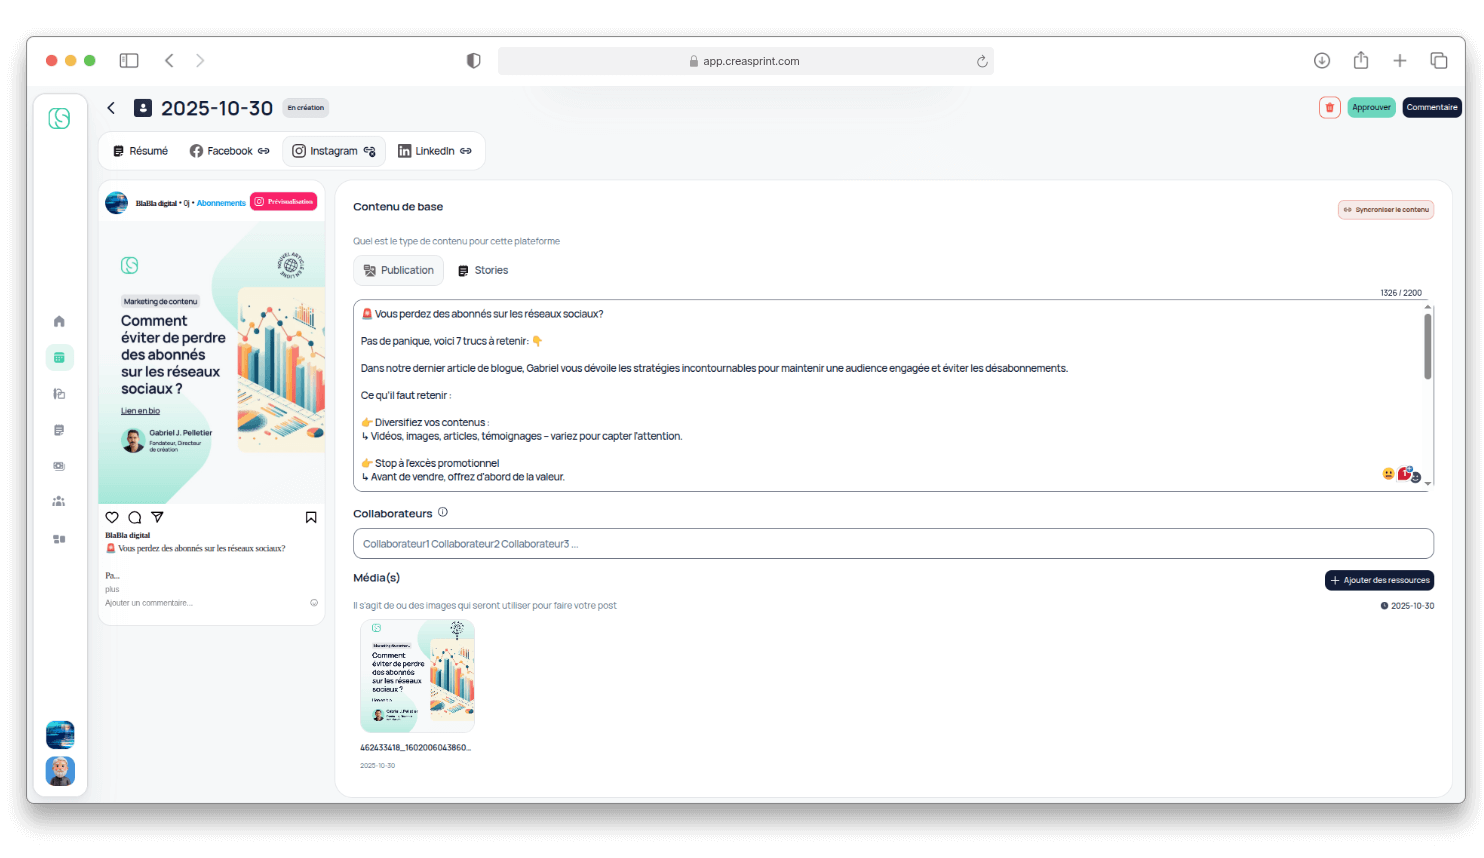This screenshot has height=858, width=1484.
Task: Open the team members icon in sidebar
Action: pos(59,502)
